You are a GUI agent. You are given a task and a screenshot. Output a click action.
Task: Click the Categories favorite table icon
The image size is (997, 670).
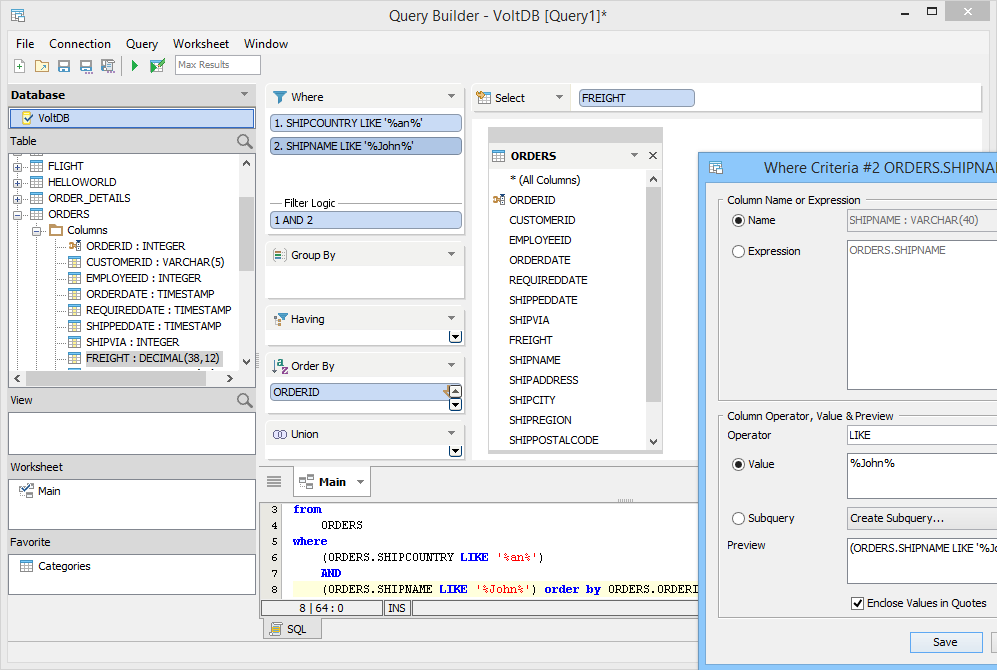(x=26, y=566)
